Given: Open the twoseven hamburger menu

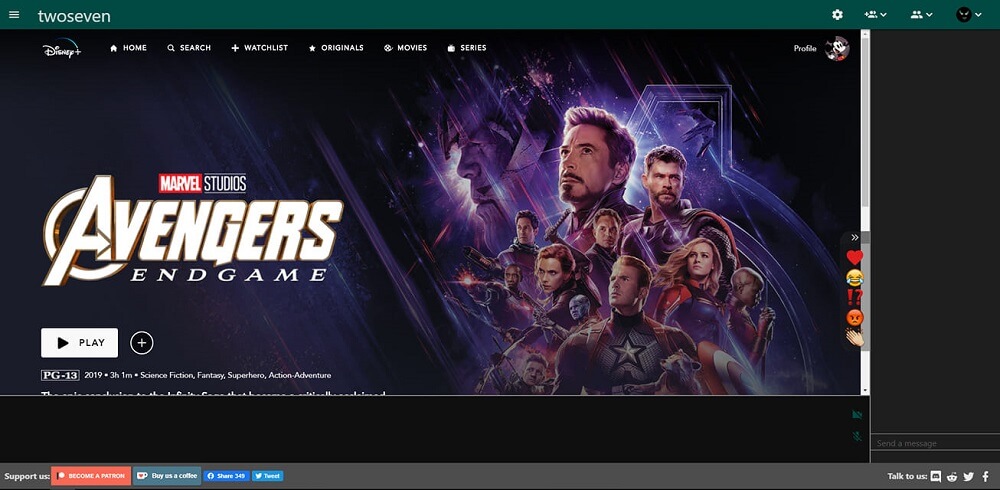Looking at the screenshot, I should 14,15.
